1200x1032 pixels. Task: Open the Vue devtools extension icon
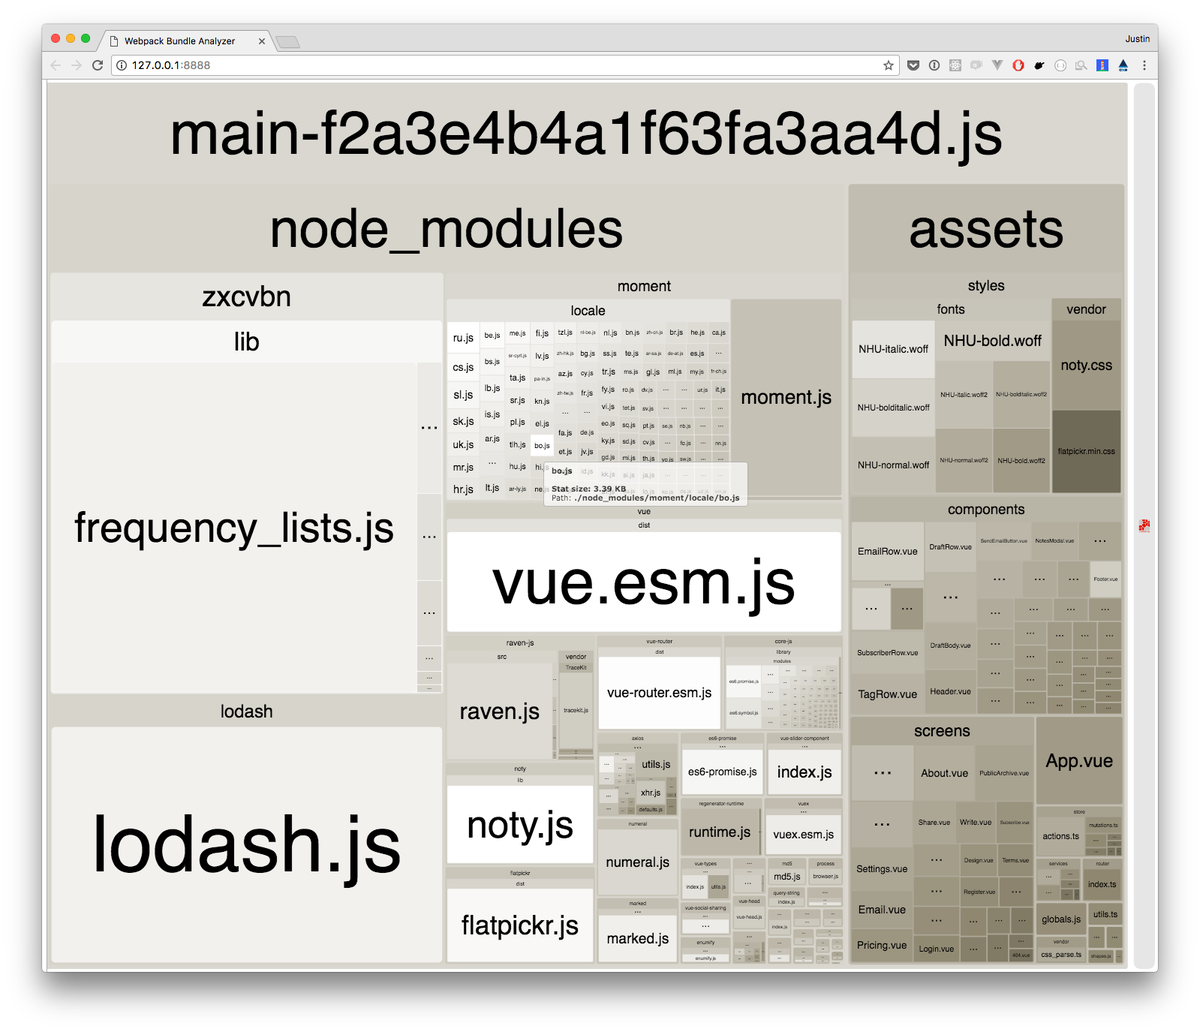(x=997, y=65)
